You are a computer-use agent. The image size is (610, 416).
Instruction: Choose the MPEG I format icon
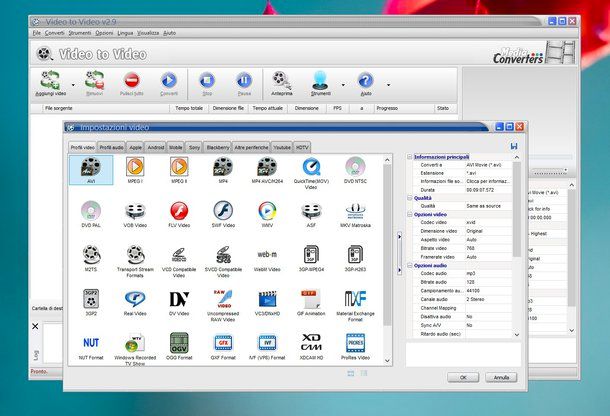[x=135, y=170]
